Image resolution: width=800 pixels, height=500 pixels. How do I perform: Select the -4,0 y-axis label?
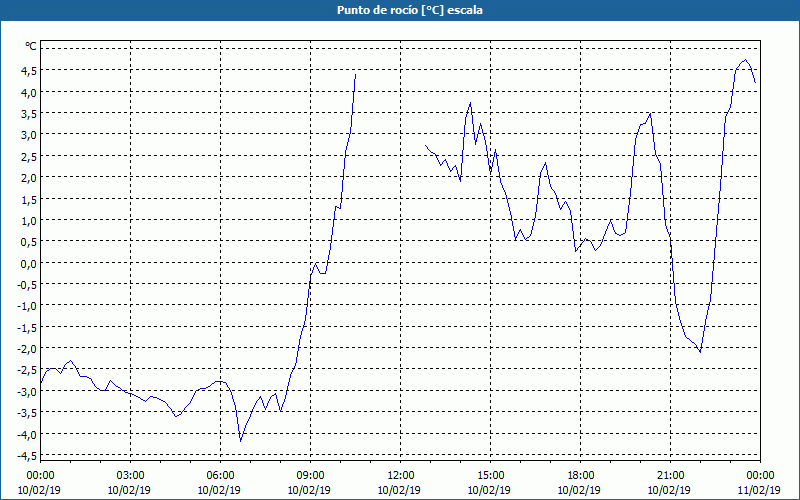28,435
